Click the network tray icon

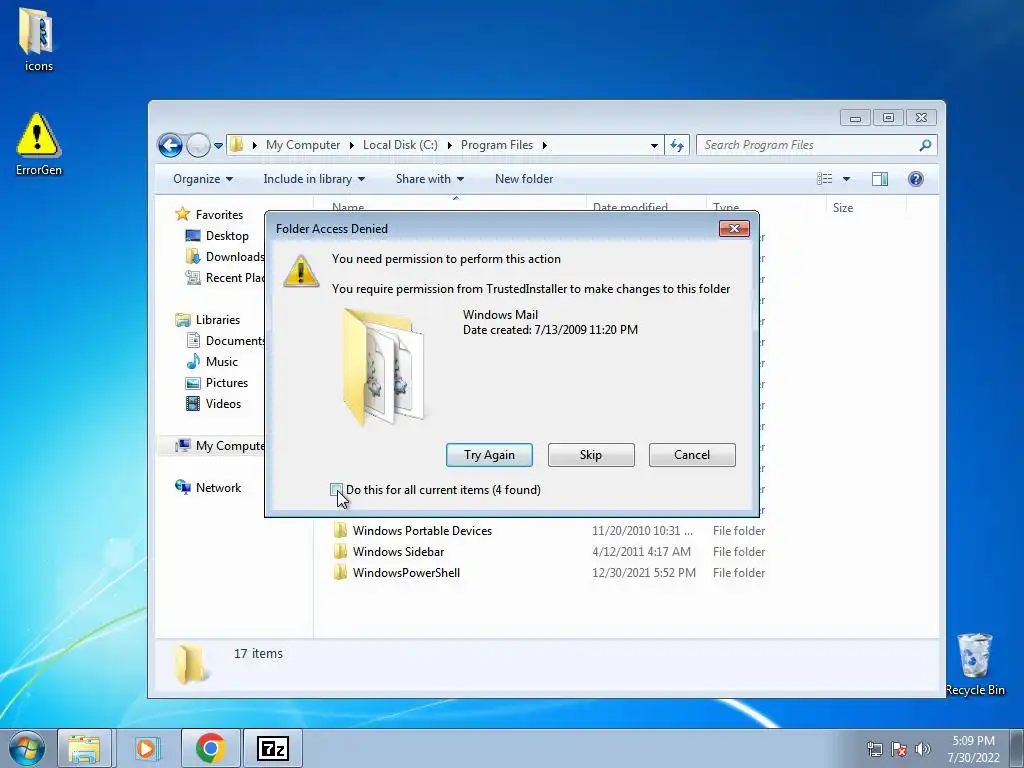pos(874,749)
